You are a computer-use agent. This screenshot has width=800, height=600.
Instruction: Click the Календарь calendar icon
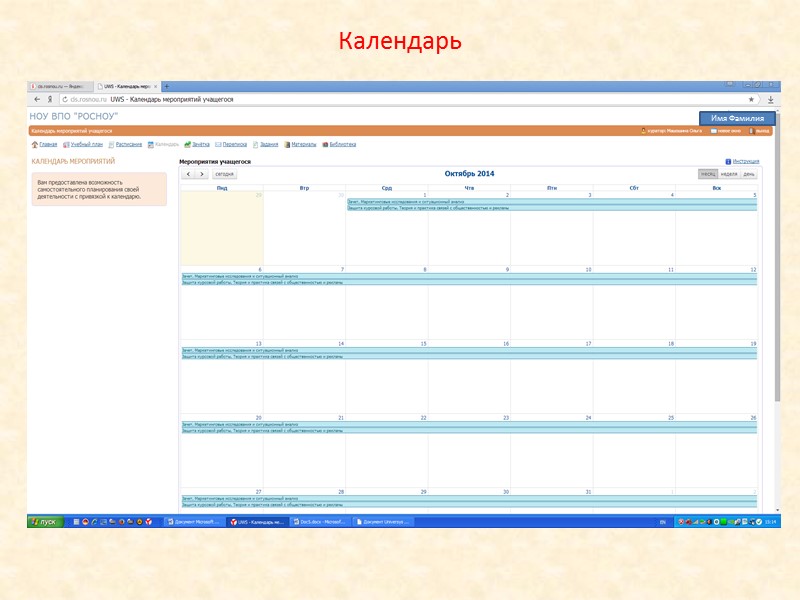[151, 144]
